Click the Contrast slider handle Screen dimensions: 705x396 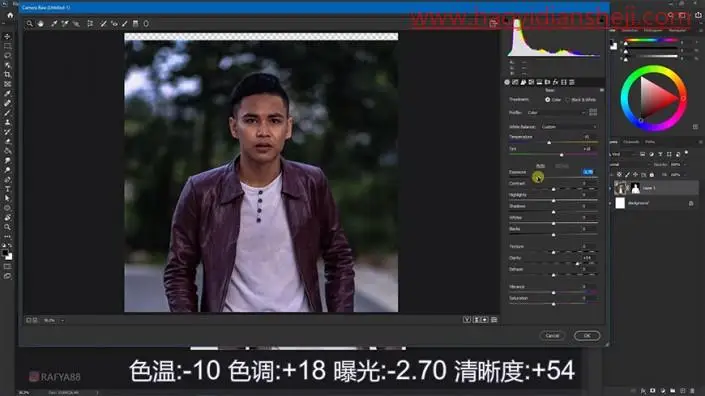tap(553, 190)
